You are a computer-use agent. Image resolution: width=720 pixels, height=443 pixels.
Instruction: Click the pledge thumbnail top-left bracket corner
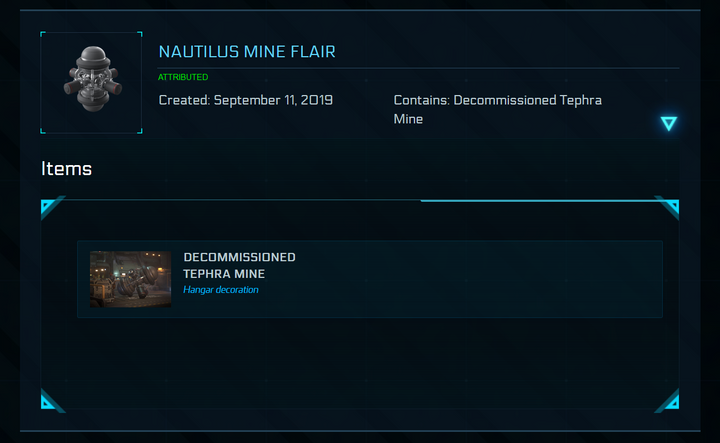(43, 34)
